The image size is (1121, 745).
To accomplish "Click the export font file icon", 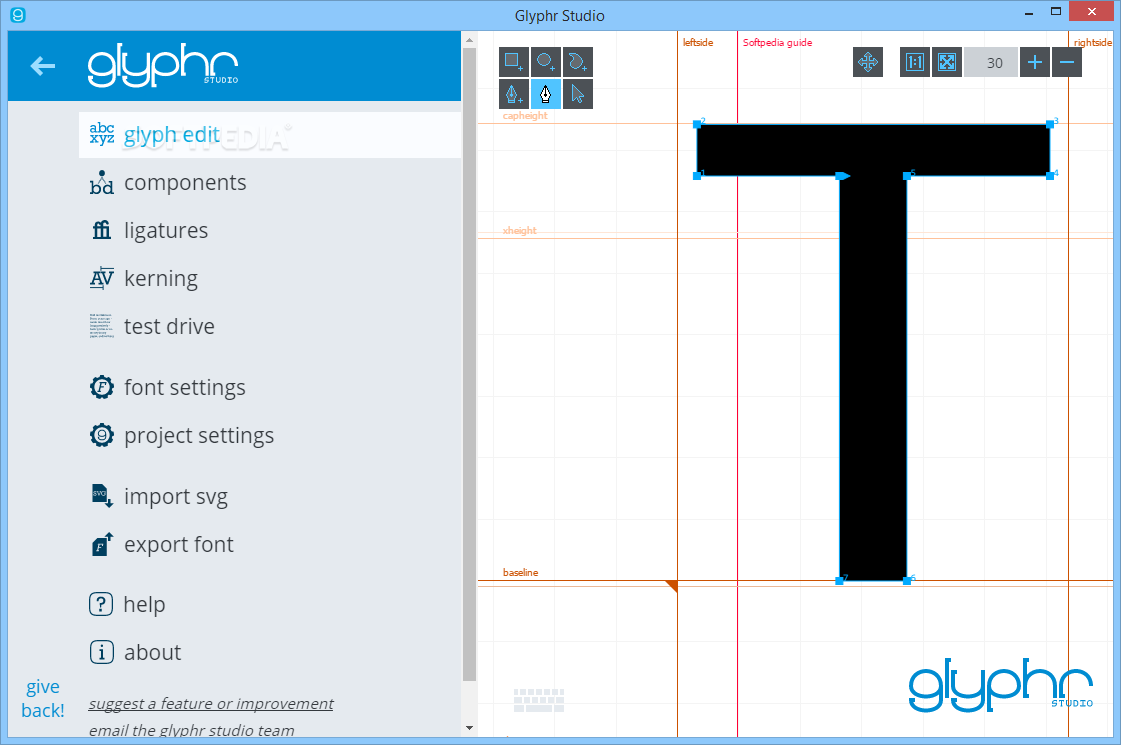I will [x=102, y=543].
